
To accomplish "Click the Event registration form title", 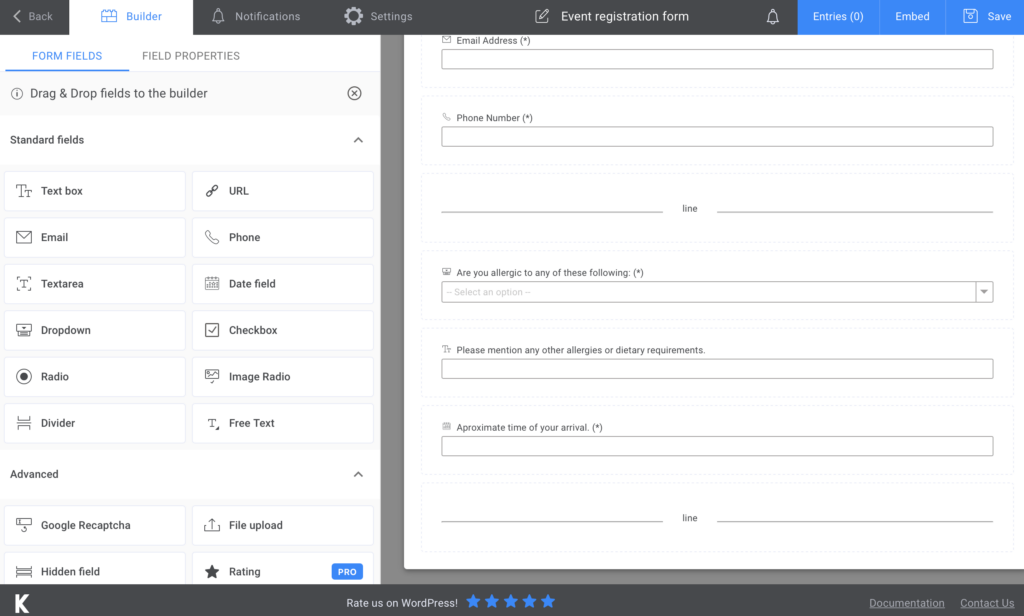I will pos(625,16).
